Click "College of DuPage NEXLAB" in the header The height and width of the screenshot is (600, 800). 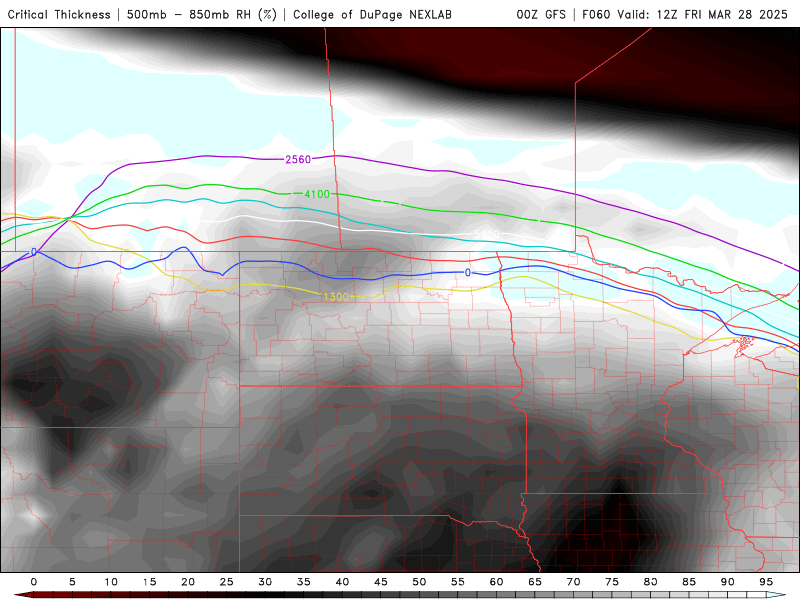pos(372,14)
